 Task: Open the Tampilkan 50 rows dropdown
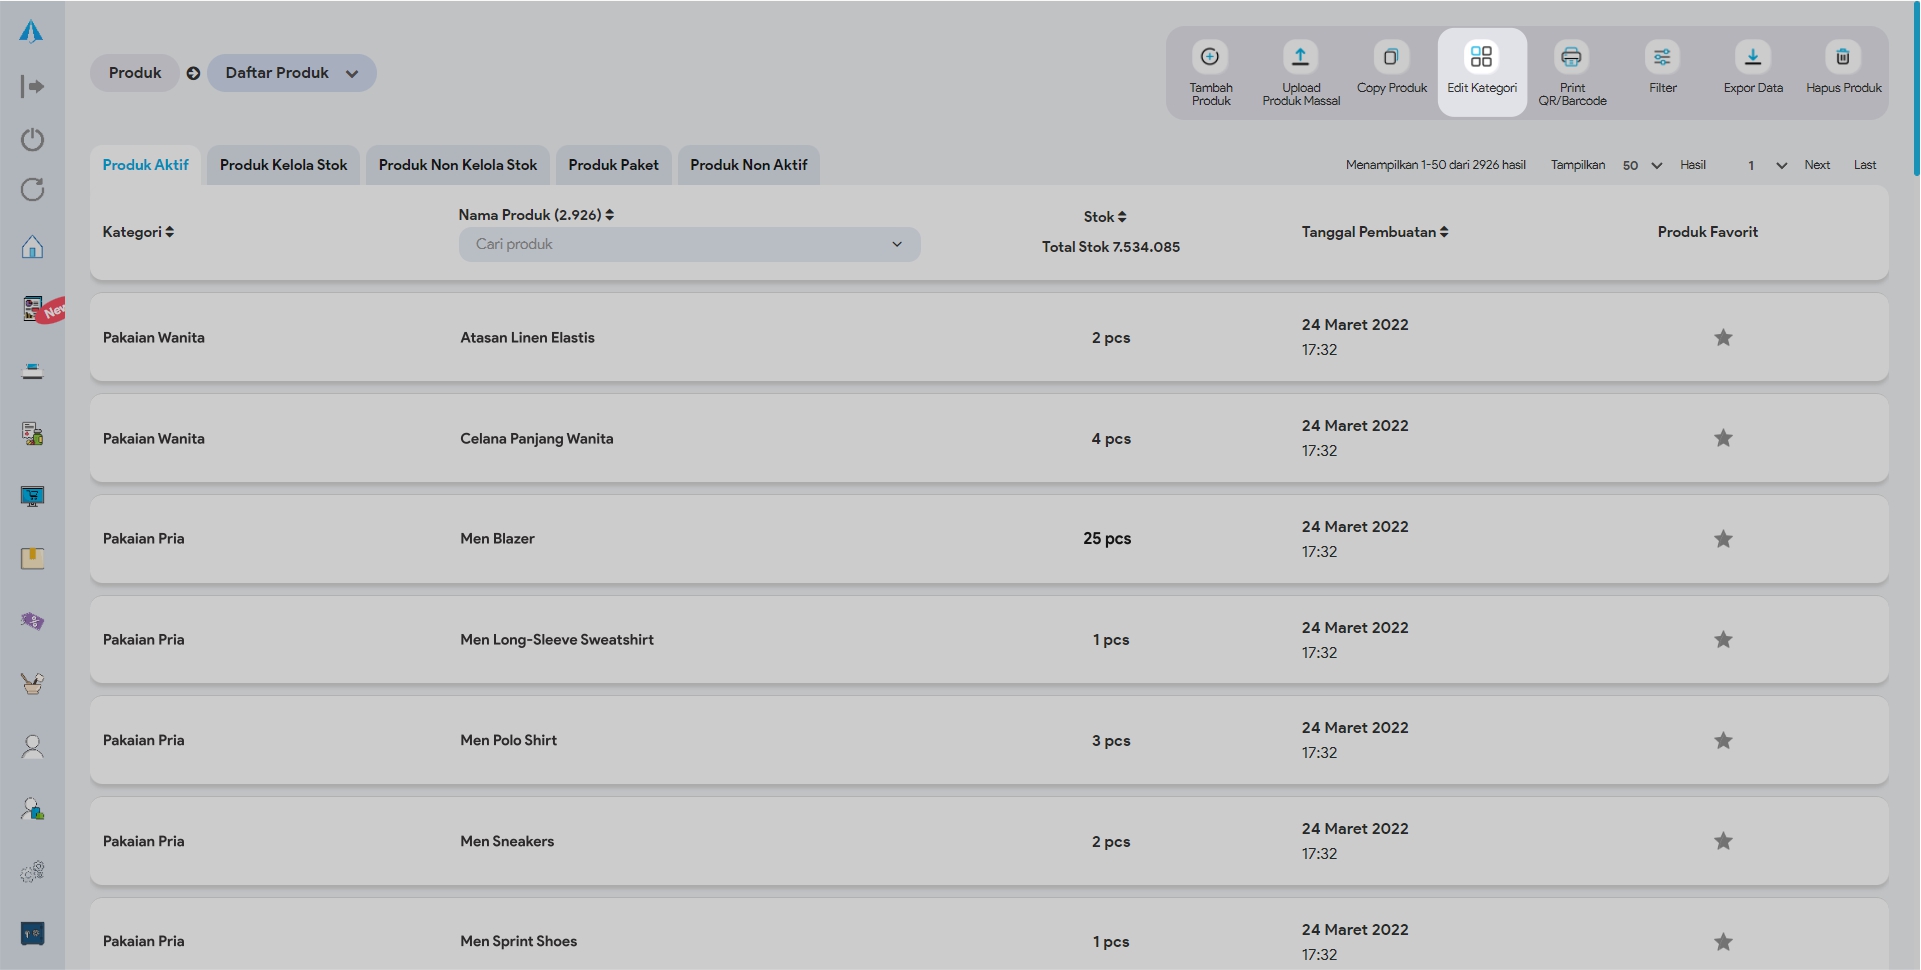click(x=1641, y=166)
